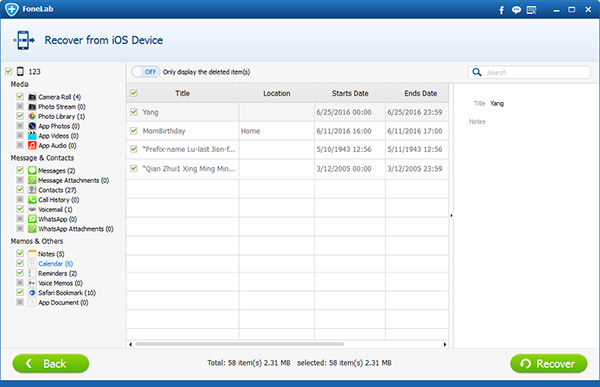
Task: Click the Reminders icon
Action: (32, 273)
